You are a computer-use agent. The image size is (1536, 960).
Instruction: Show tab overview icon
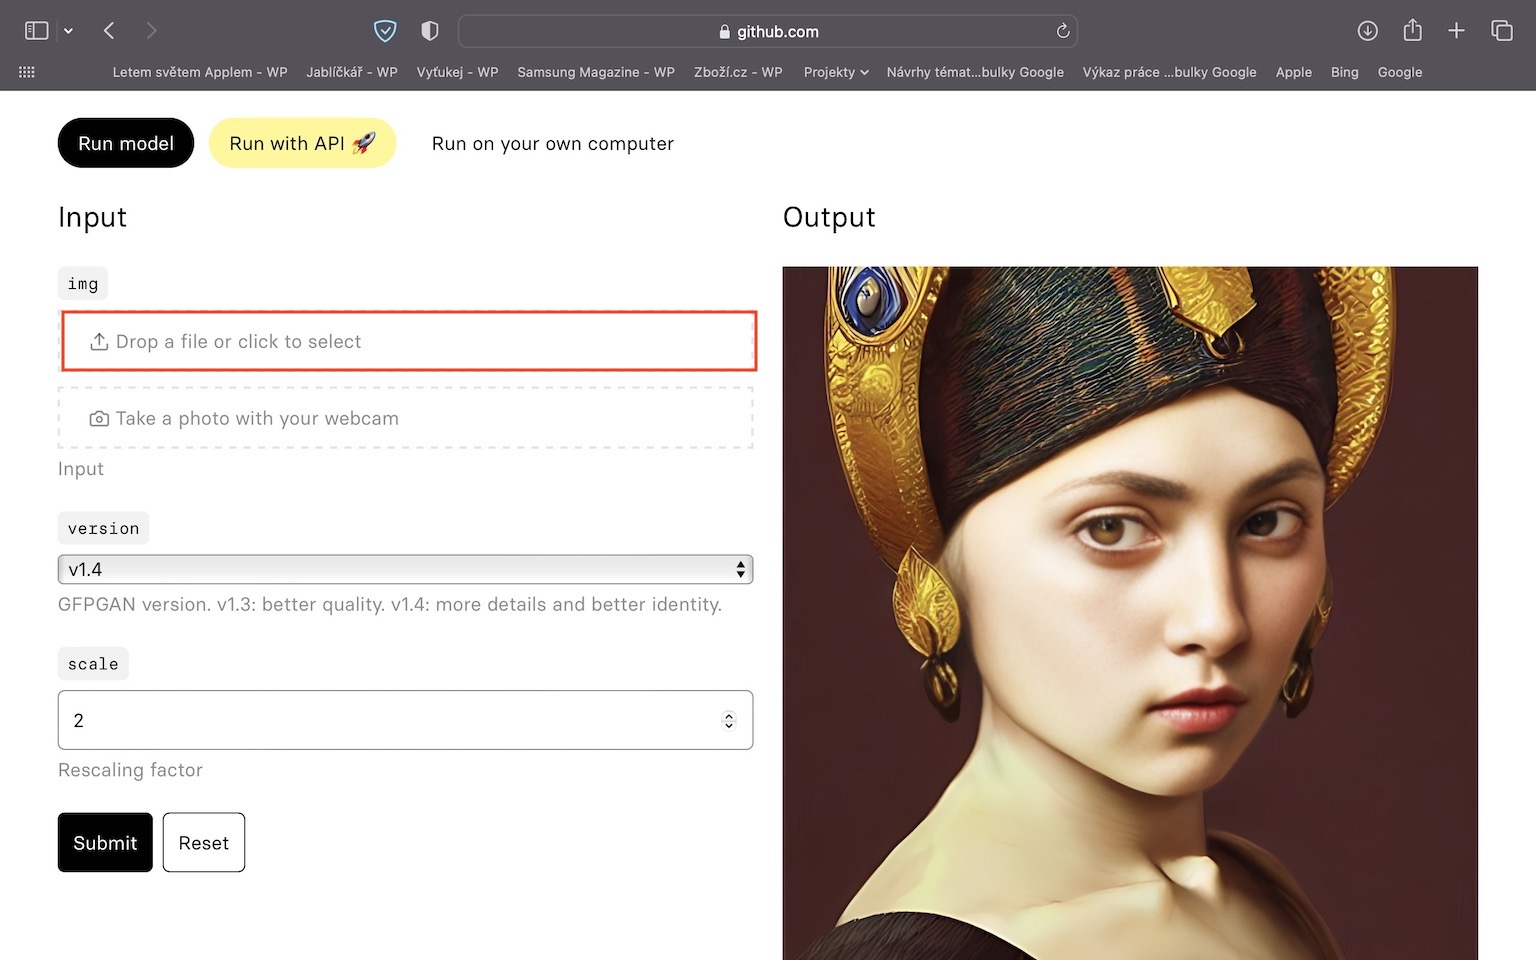1501,31
